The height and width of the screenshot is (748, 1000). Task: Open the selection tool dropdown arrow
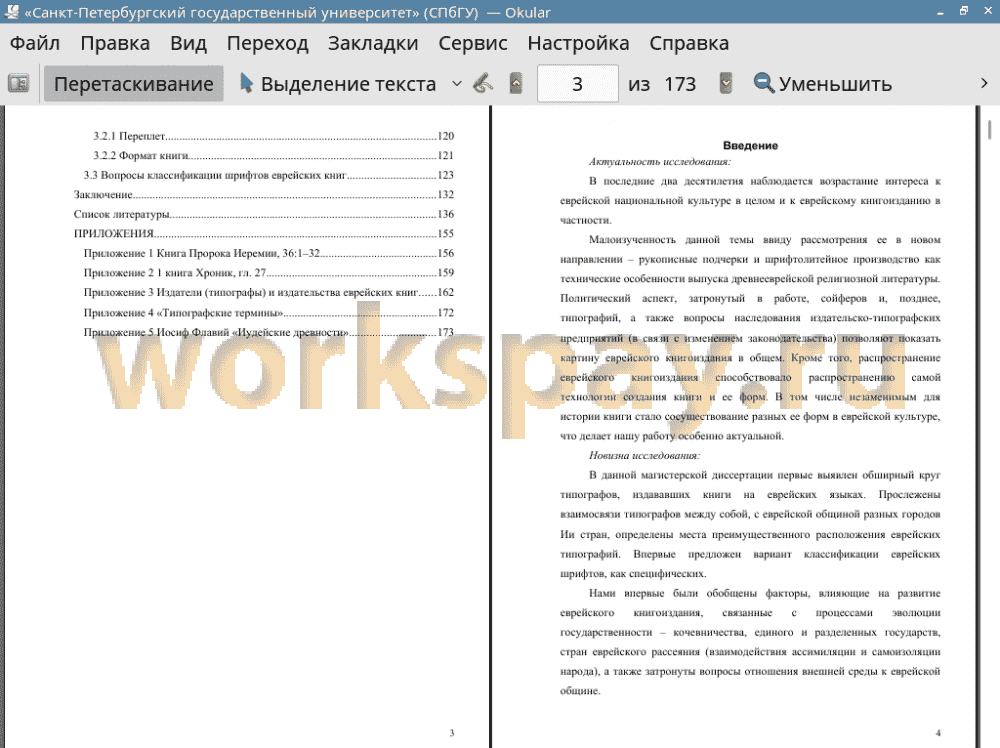[457, 84]
